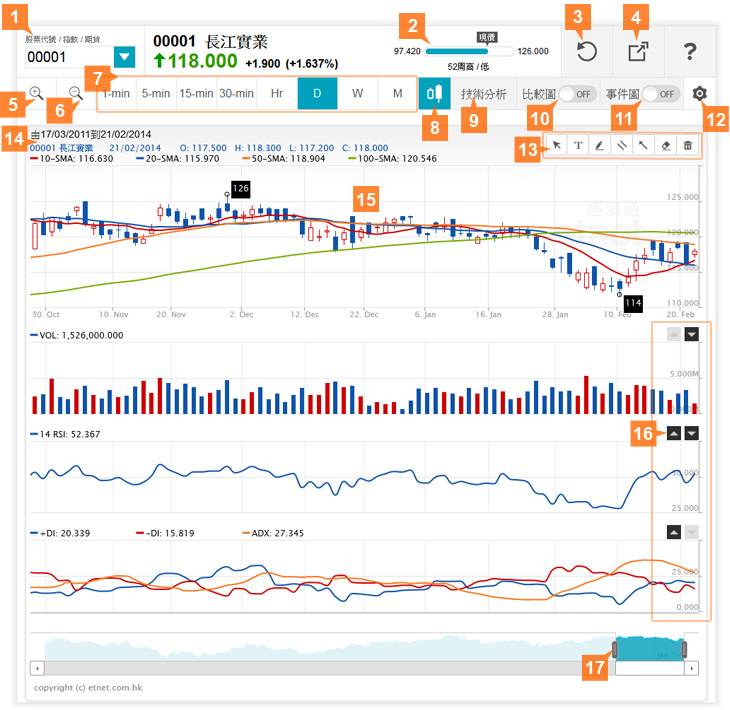Toggle the 比較圖 comparison switch
Image resolution: width=730 pixels, height=710 pixels.
575,93
